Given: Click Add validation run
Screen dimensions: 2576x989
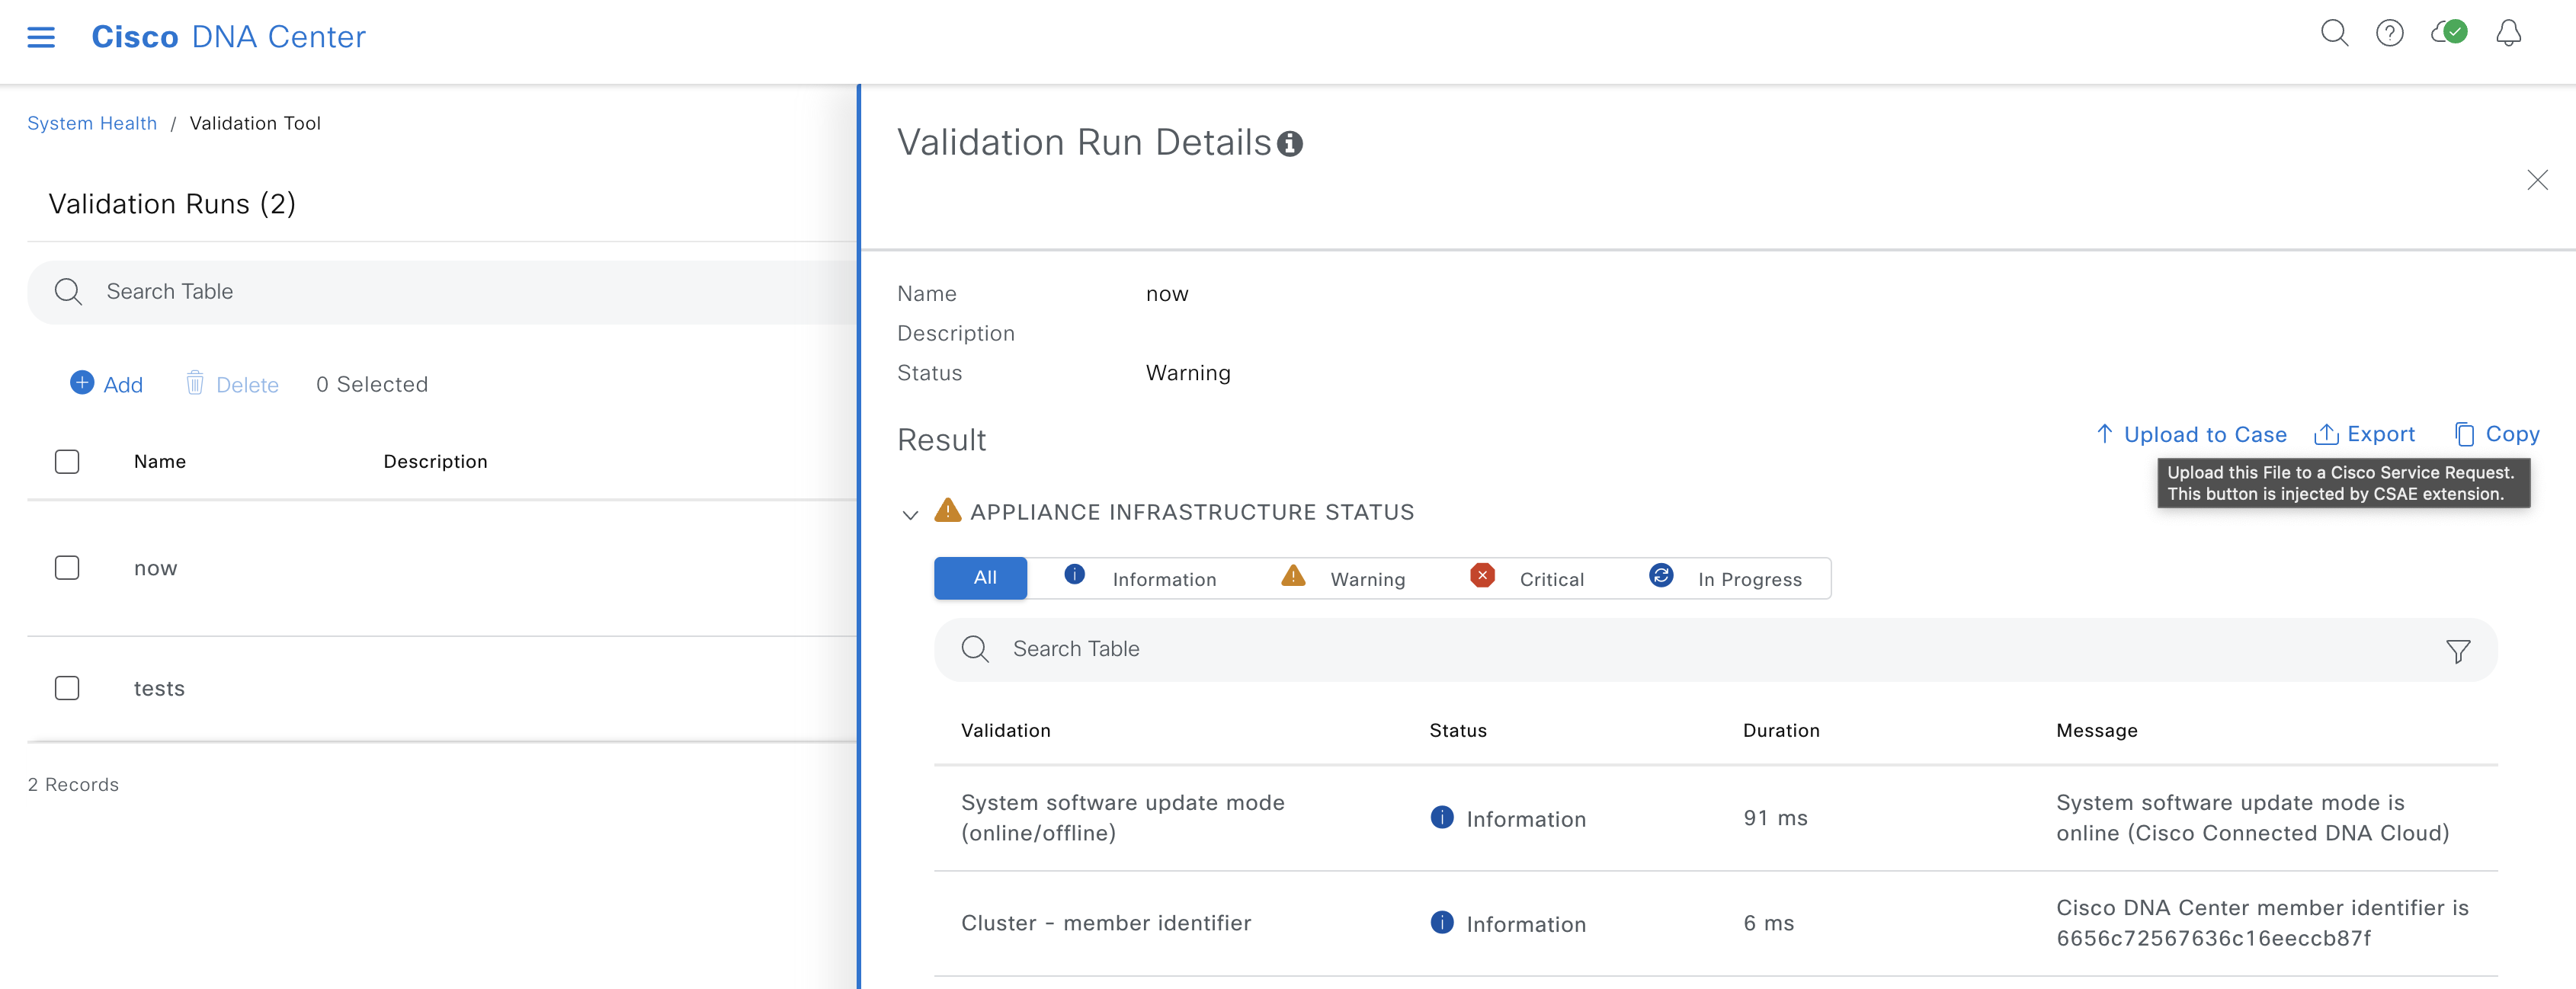Looking at the screenshot, I should pos(106,384).
